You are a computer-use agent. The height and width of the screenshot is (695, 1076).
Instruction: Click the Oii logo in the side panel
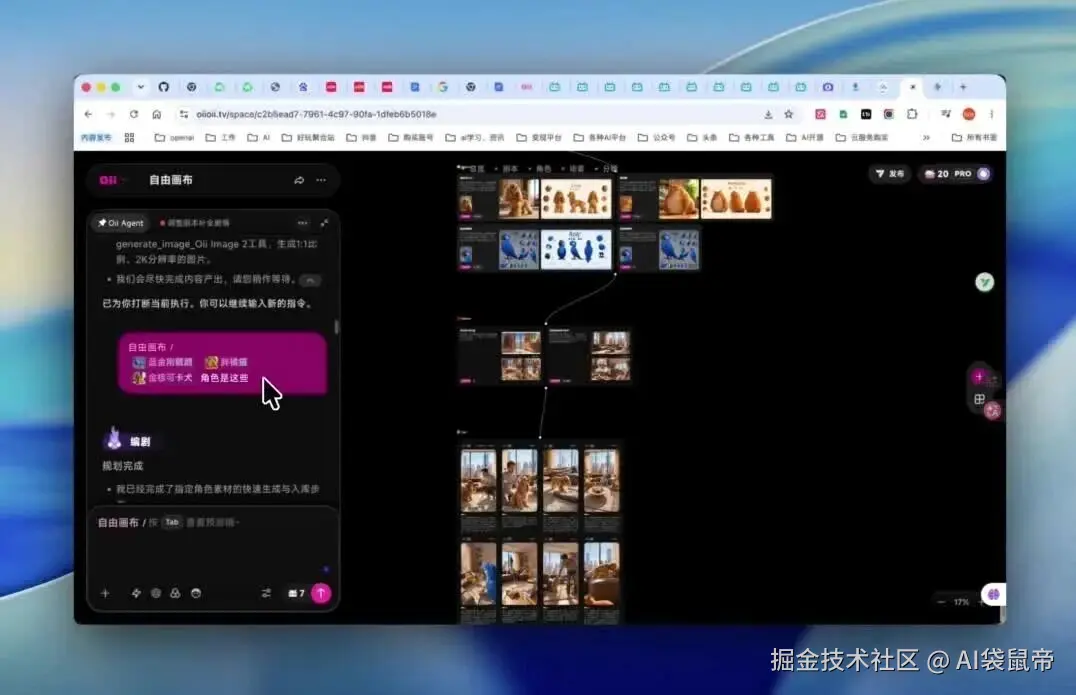108,180
